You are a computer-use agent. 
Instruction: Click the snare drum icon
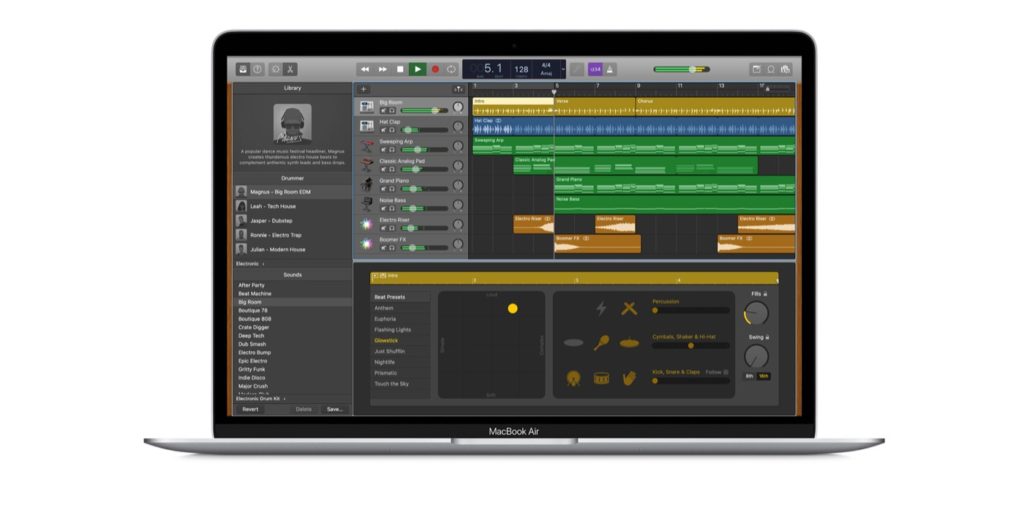click(602, 378)
